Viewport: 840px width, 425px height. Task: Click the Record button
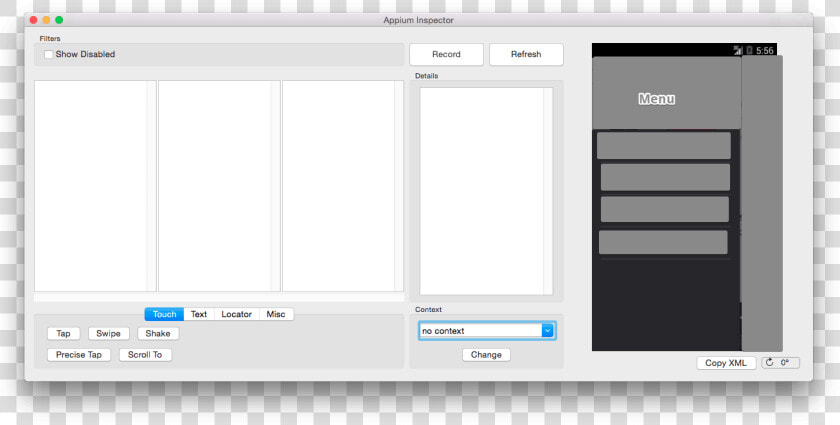pos(446,54)
